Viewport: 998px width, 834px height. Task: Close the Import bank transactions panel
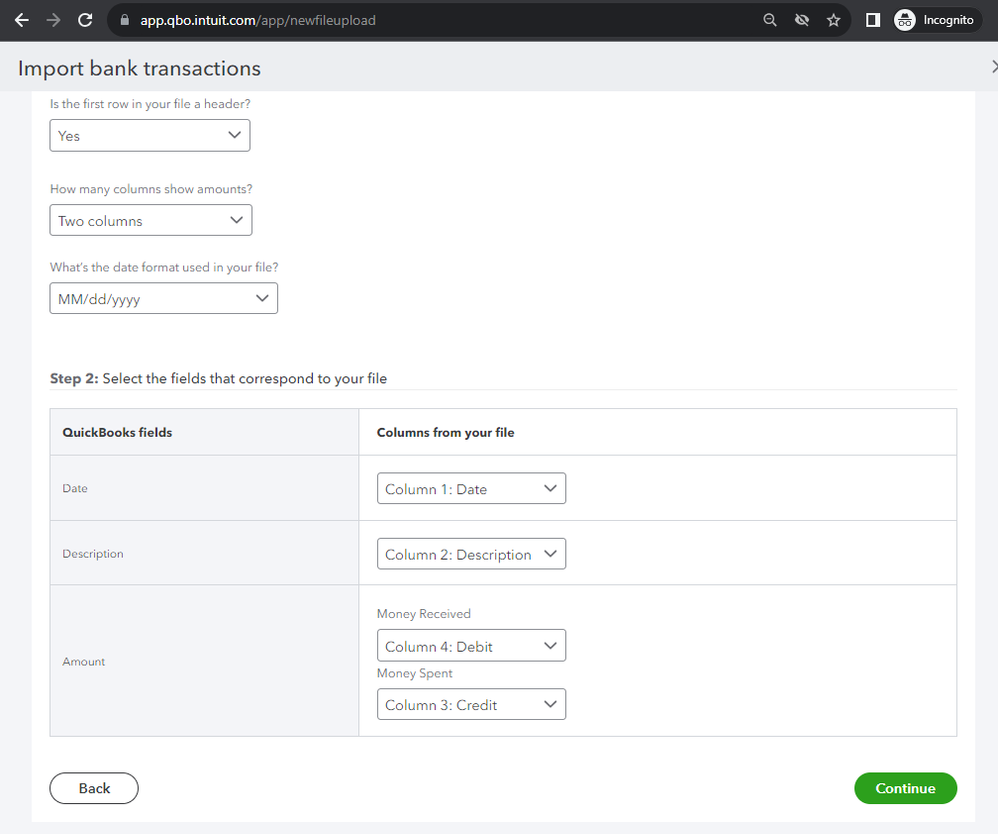993,67
